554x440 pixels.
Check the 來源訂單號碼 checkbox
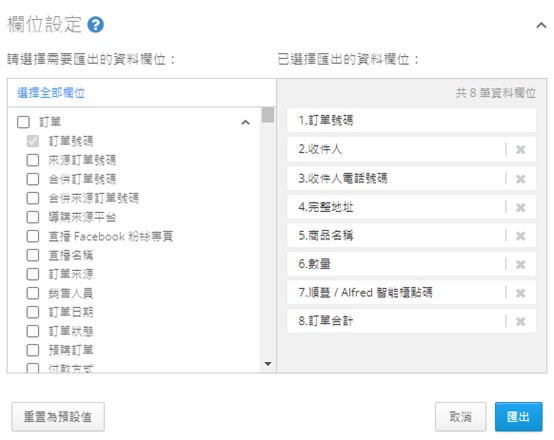(33, 160)
